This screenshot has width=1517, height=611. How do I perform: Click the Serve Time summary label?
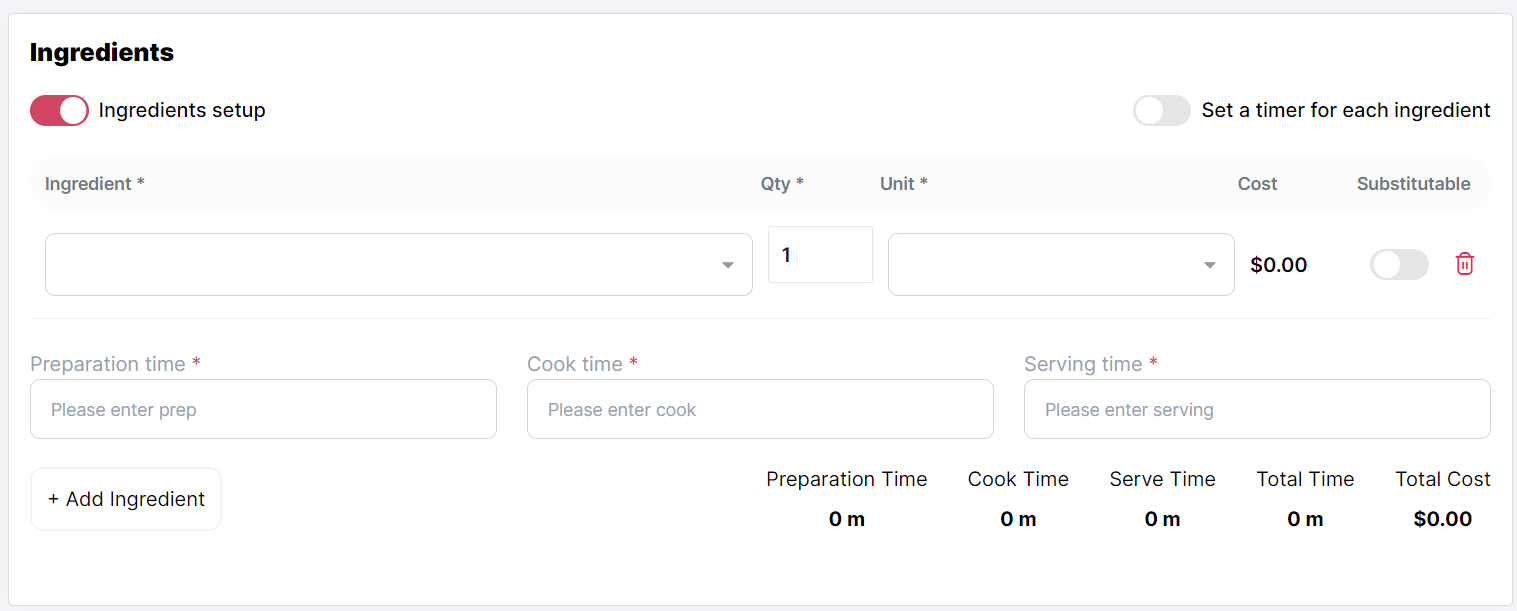tap(1162, 479)
